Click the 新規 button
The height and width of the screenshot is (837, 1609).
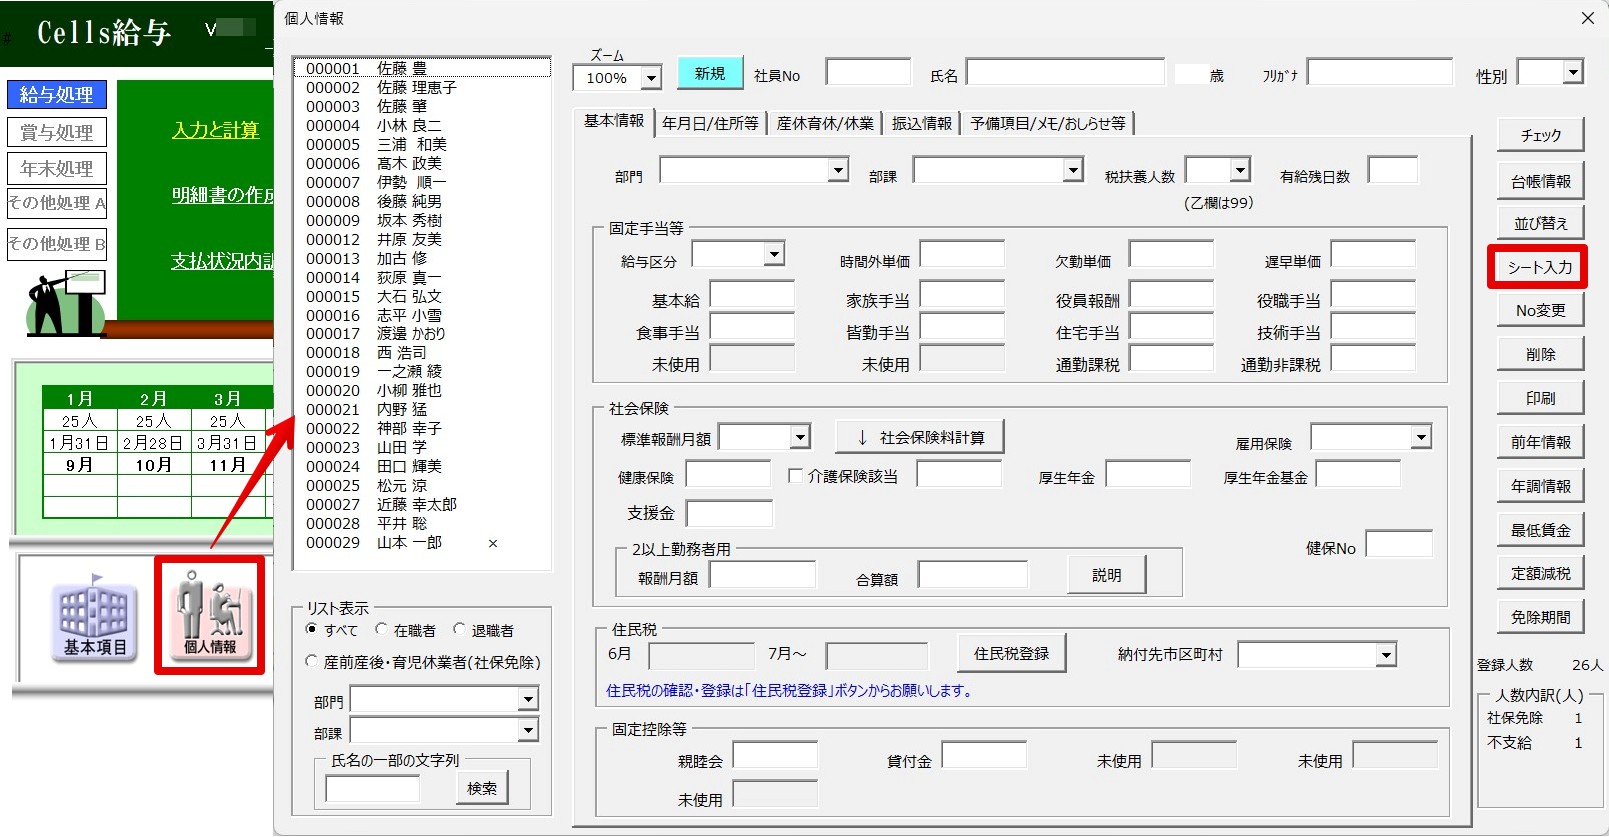click(710, 73)
